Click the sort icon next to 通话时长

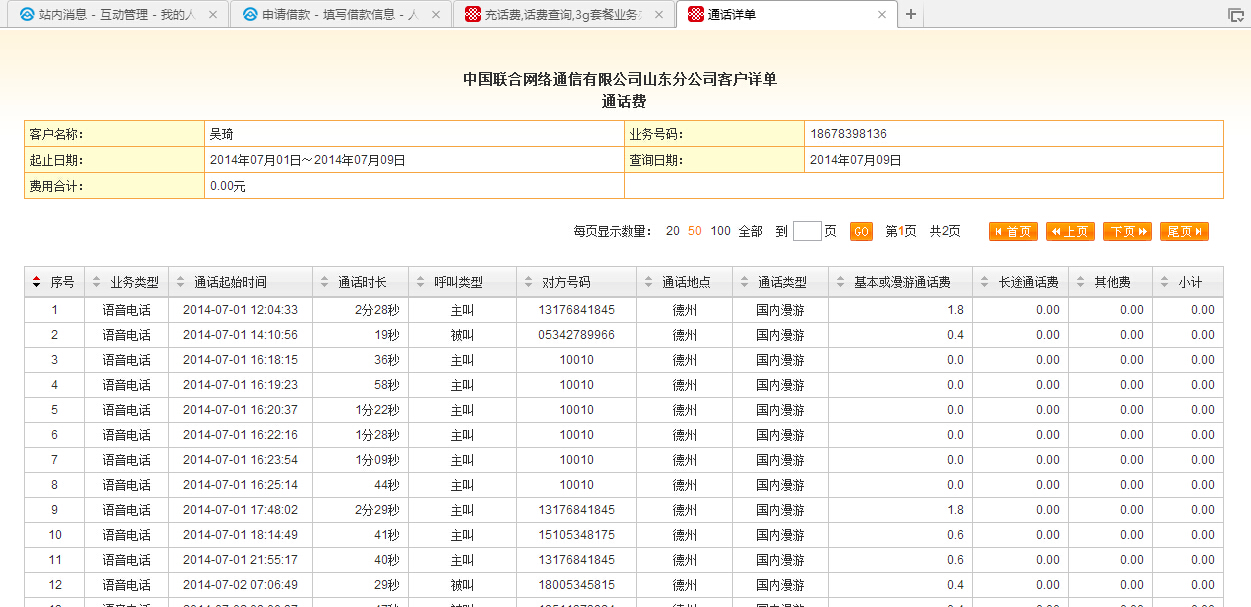[x=325, y=283]
